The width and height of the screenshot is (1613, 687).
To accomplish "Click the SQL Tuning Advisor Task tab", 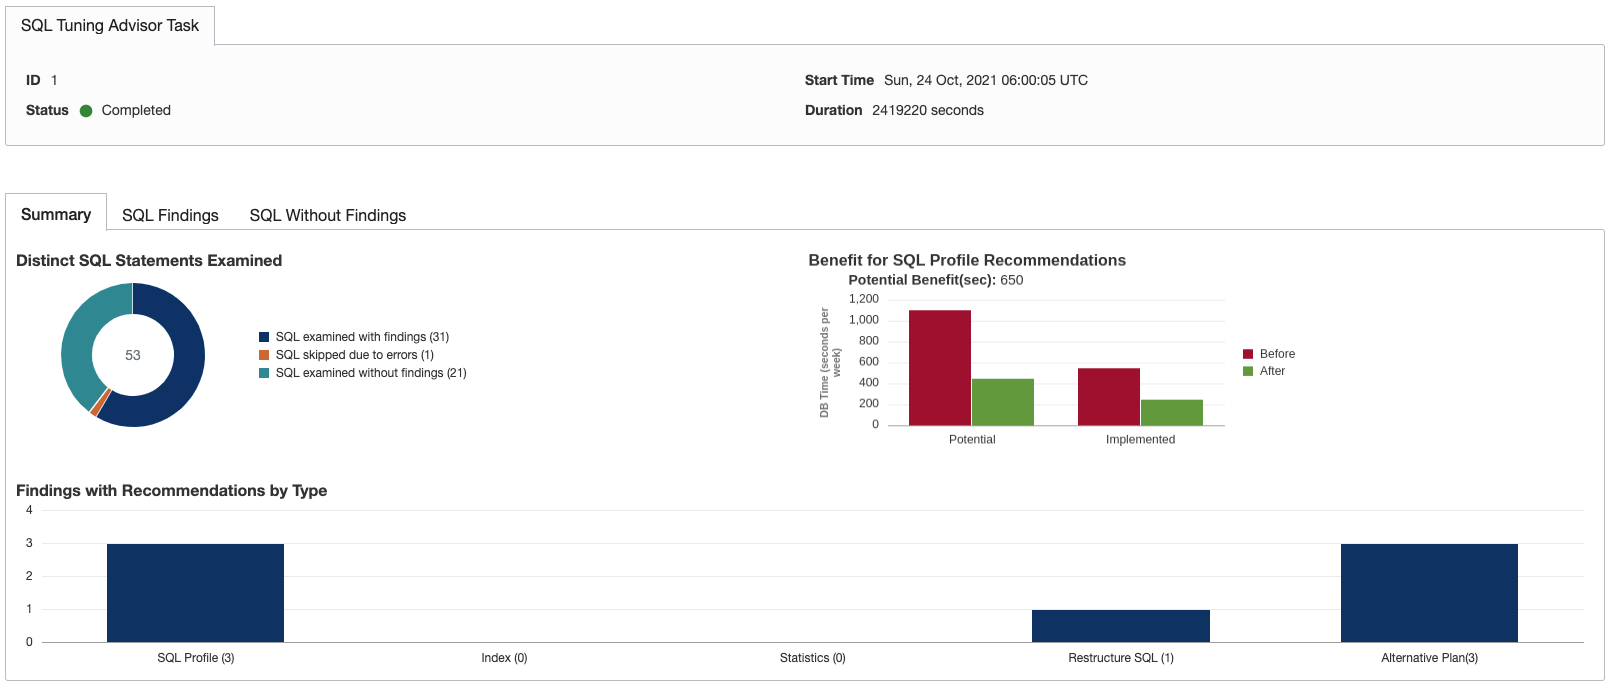I will point(110,26).
